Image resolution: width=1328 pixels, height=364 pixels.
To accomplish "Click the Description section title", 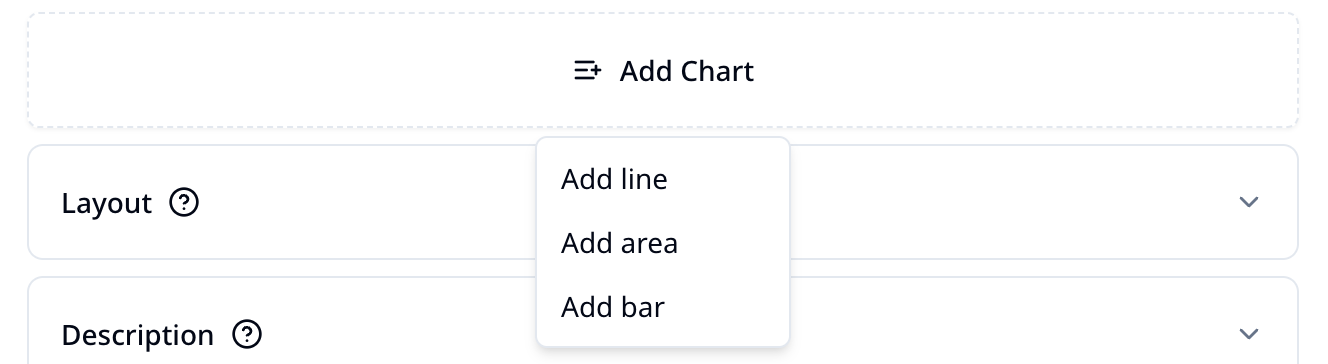I will point(138,335).
